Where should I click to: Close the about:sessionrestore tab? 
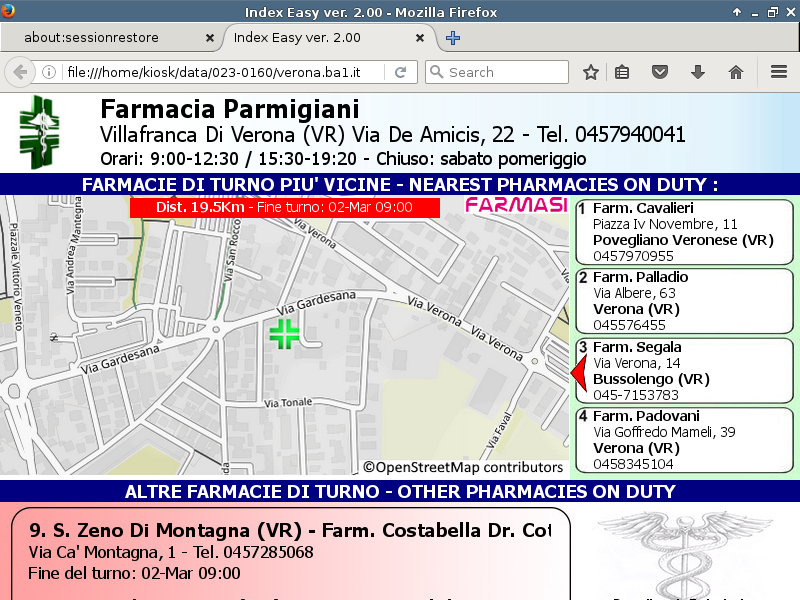(x=209, y=38)
